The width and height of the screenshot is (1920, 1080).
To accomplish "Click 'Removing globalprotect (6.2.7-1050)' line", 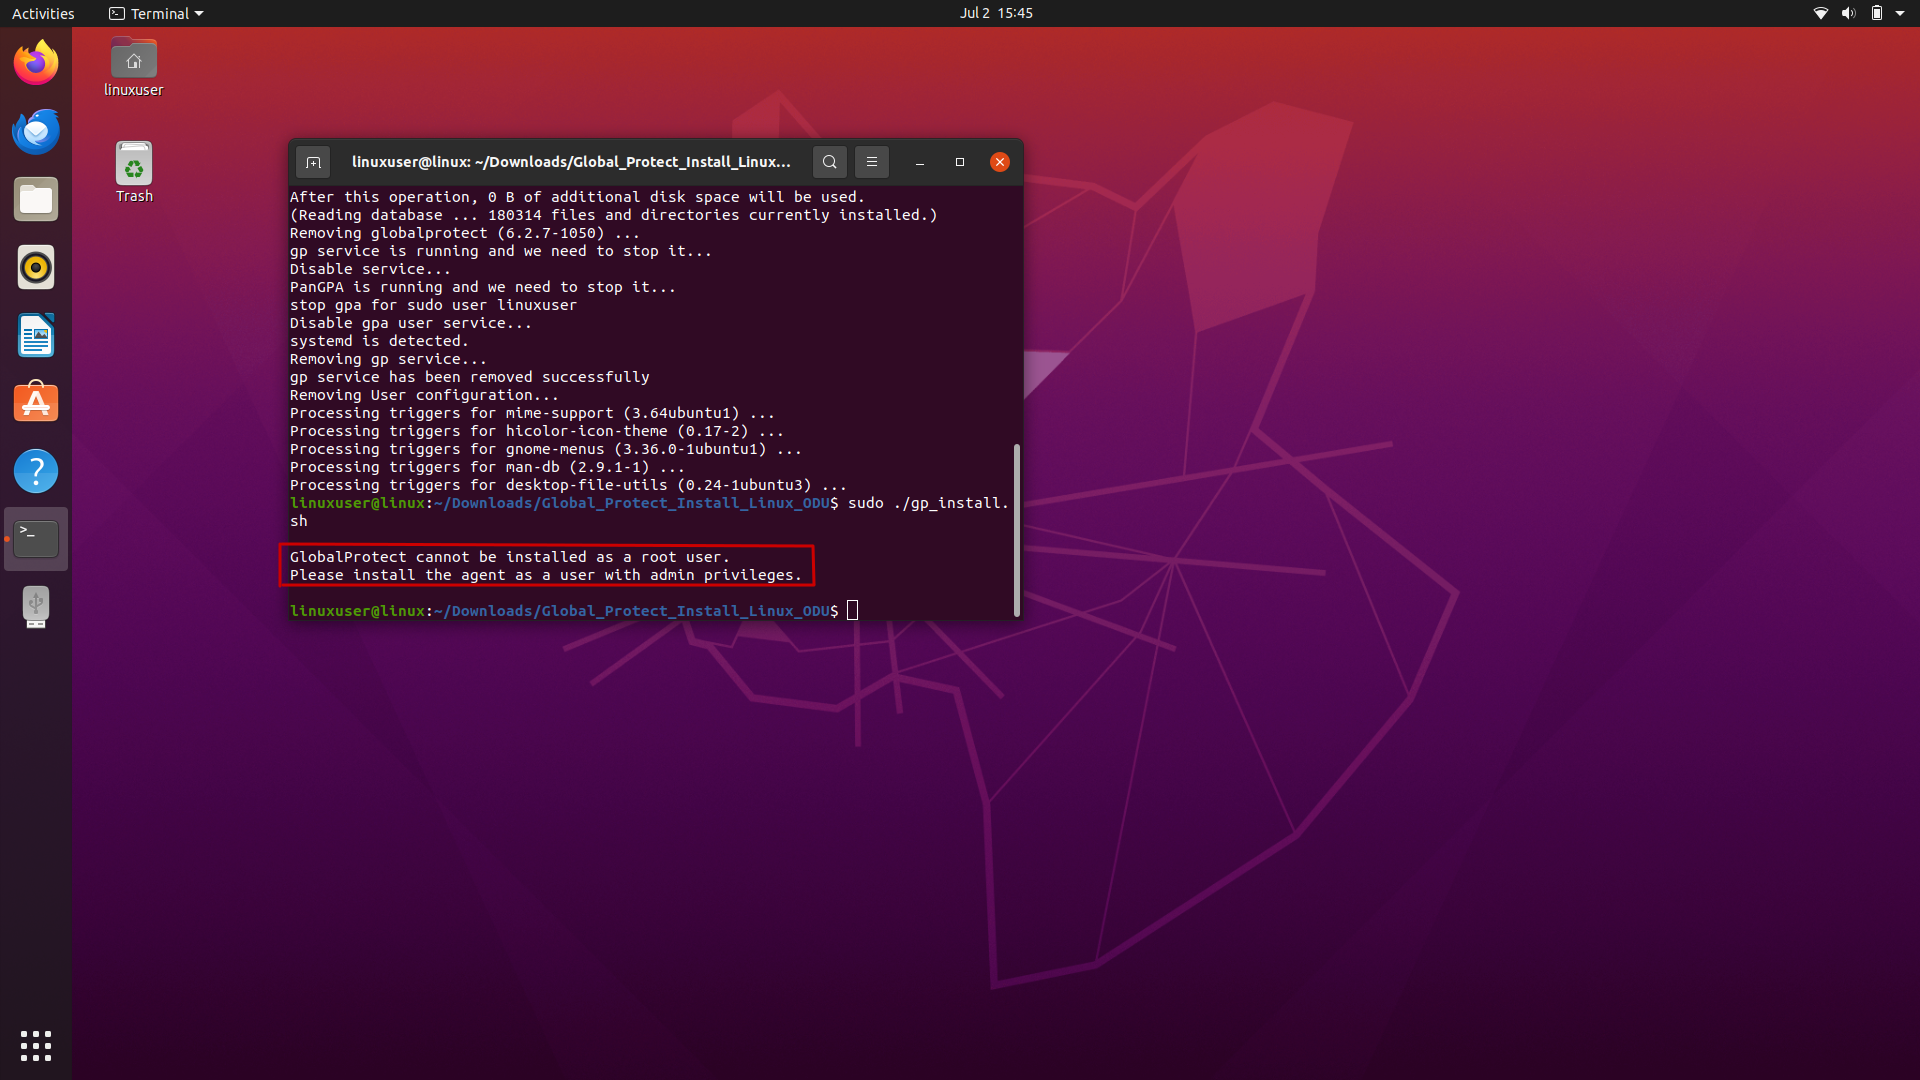I will [x=465, y=233].
